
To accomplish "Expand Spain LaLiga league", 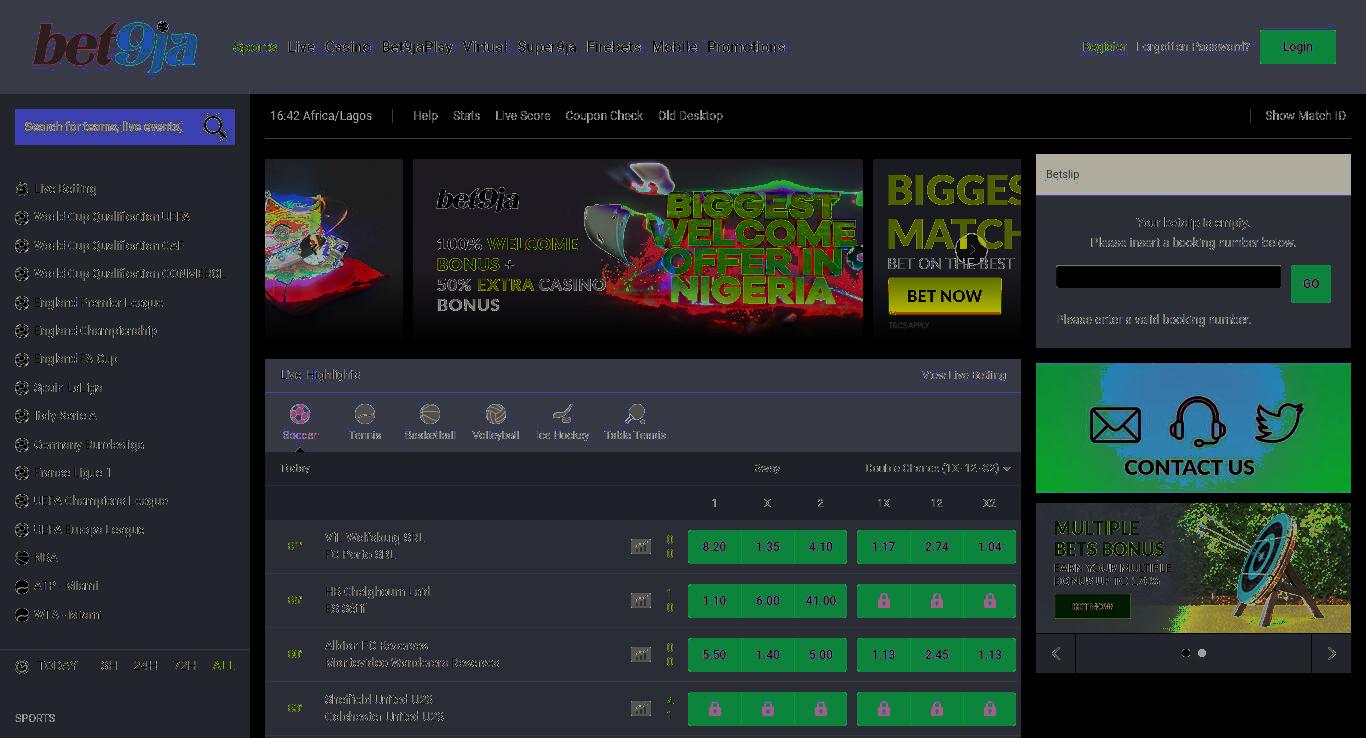I will tap(68, 387).
